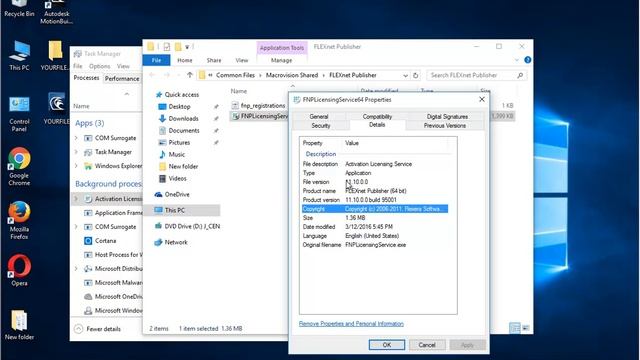Click the Up arrow in Explorer address bar

point(189,75)
